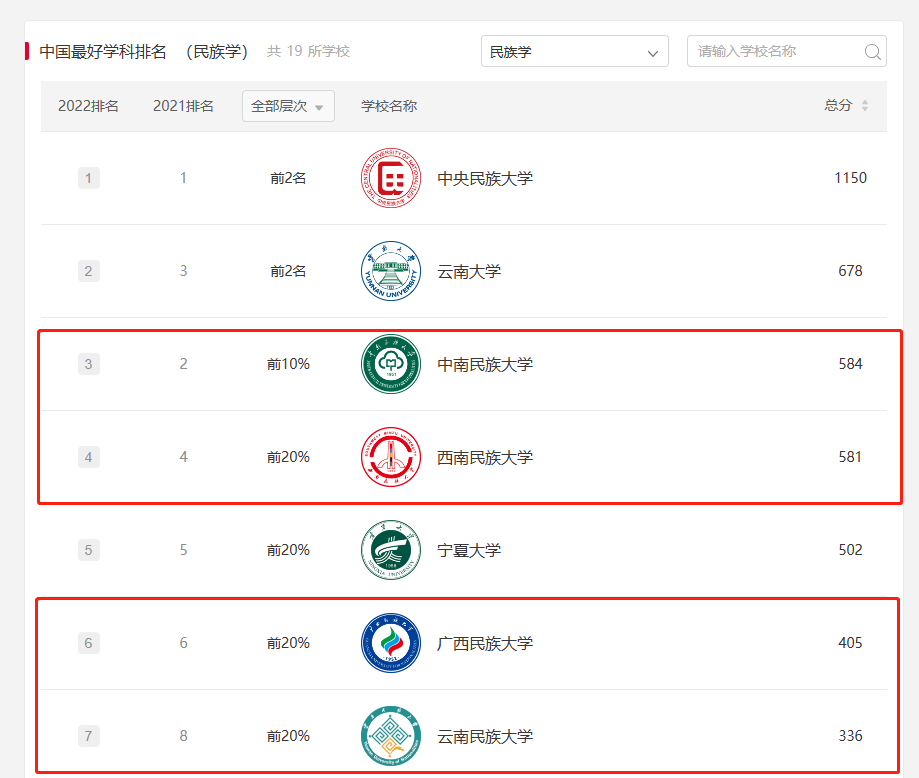Open the 云南民族大学 school link
Screen dimensions: 919x778
(485, 736)
